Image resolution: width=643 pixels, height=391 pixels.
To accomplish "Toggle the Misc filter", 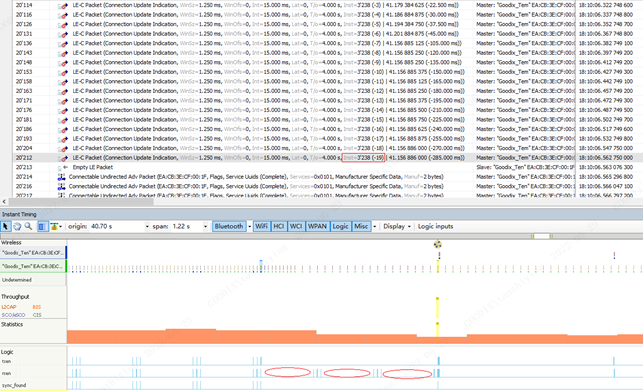I will (x=361, y=226).
